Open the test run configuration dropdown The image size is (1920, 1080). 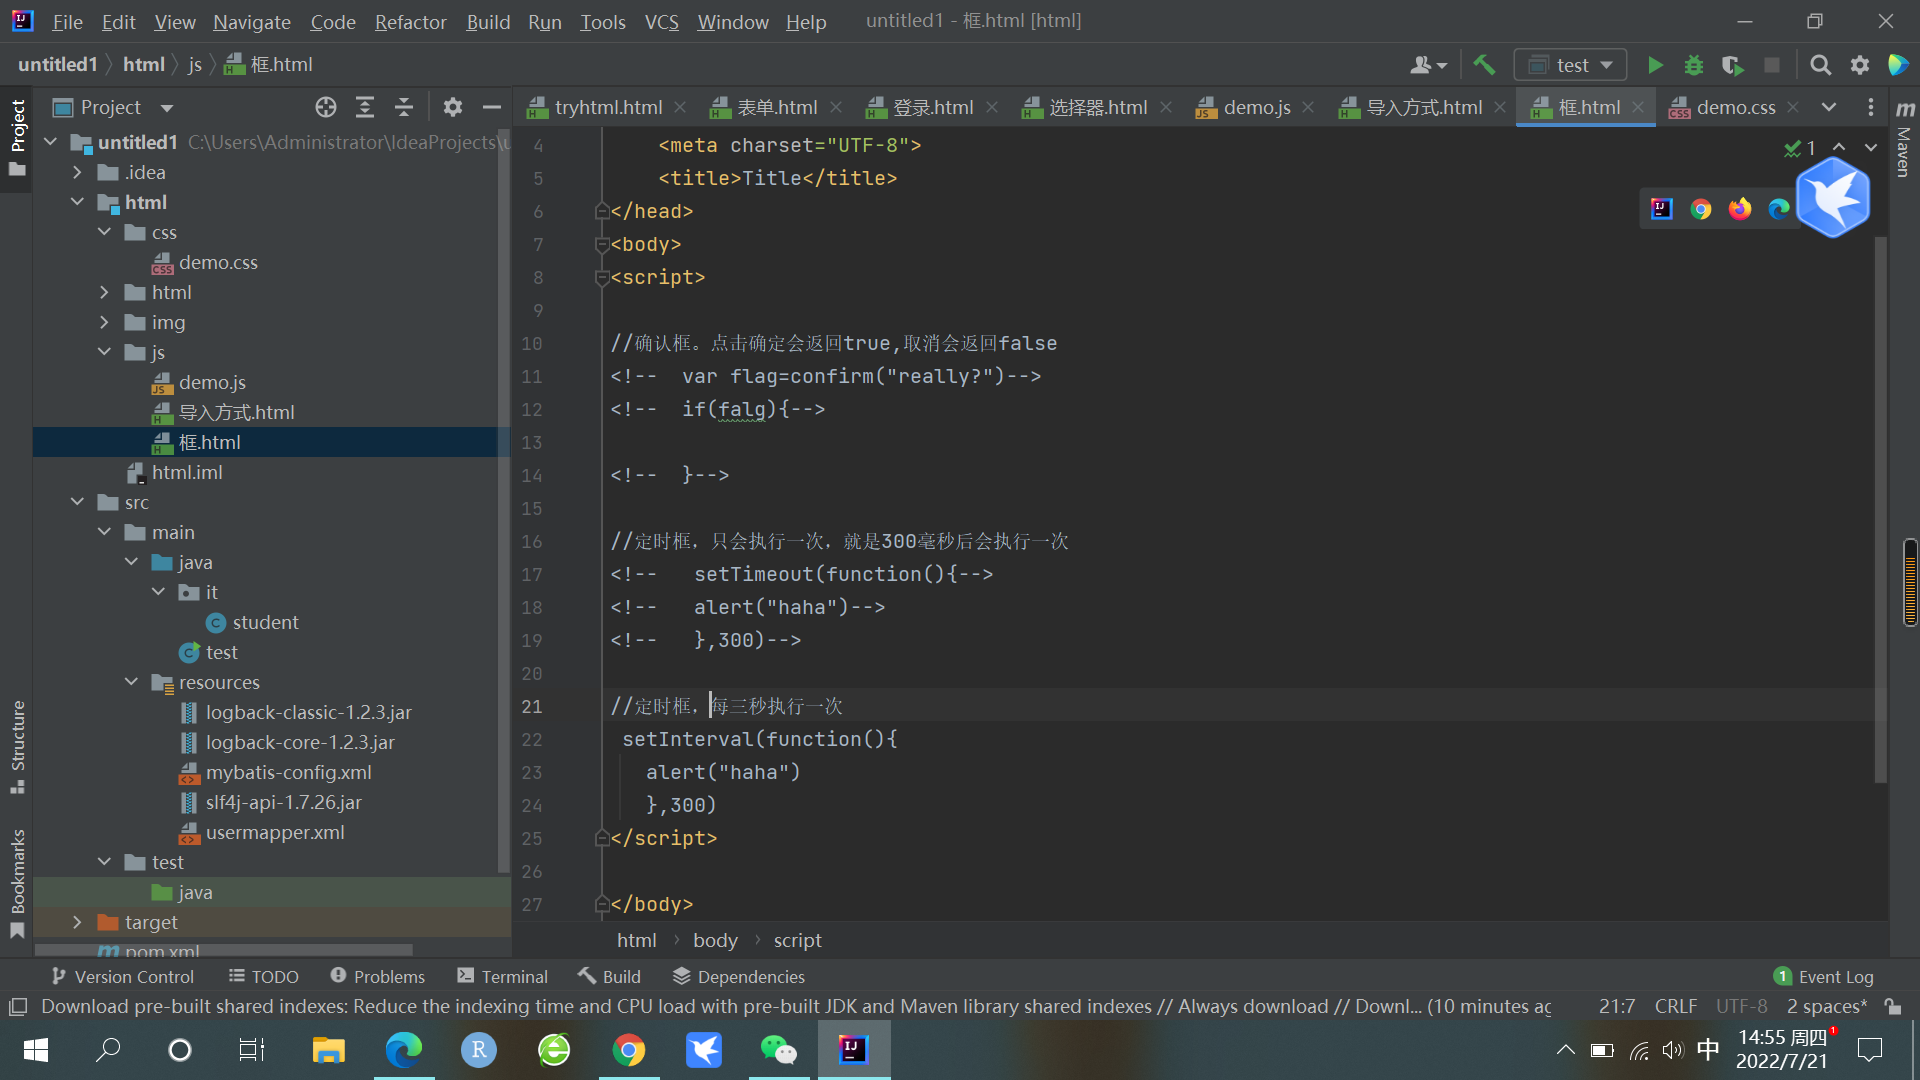pyautogui.click(x=1571, y=65)
